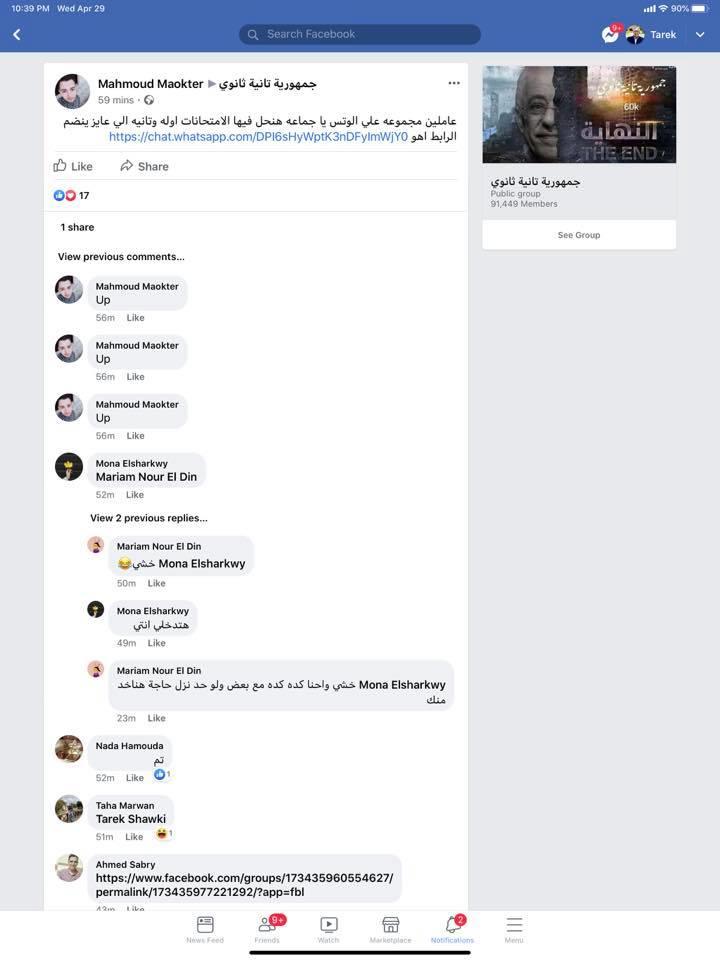Open Watch video tab icon
The width and height of the screenshot is (720, 960).
[x=329, y=928]
